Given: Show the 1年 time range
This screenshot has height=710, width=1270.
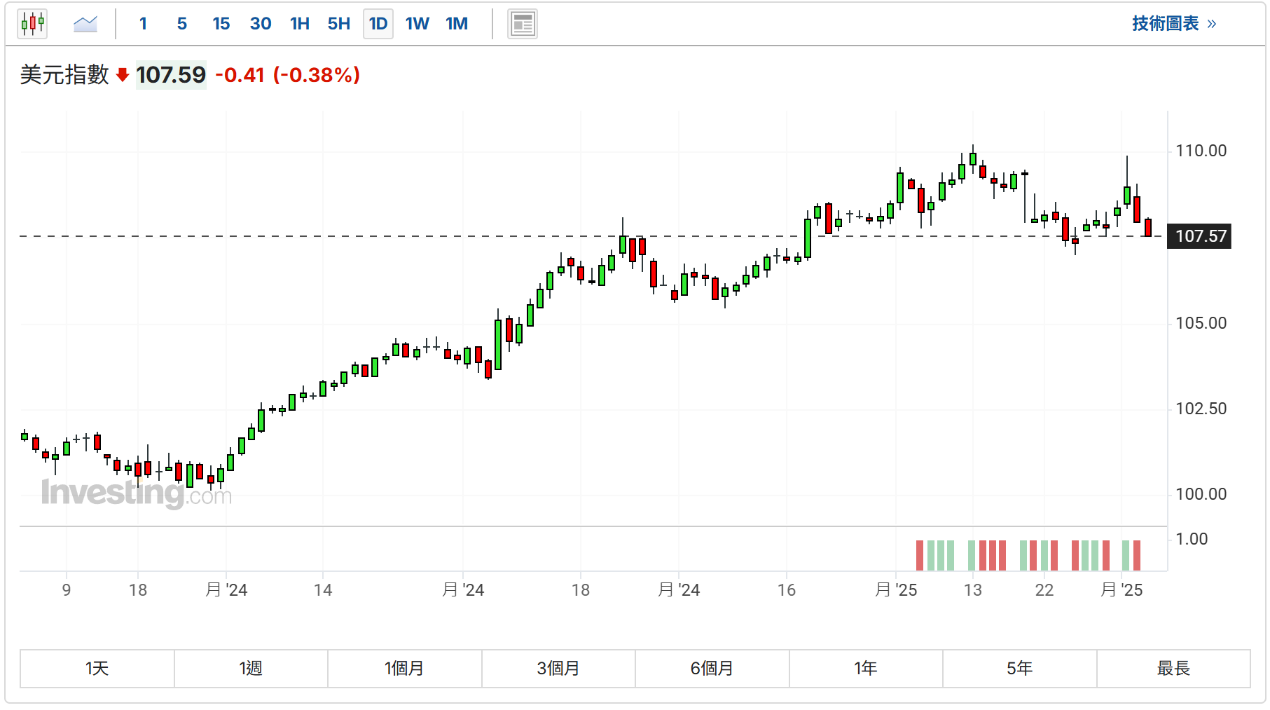Looking at the screenshot, I should (x=866, y=669).
